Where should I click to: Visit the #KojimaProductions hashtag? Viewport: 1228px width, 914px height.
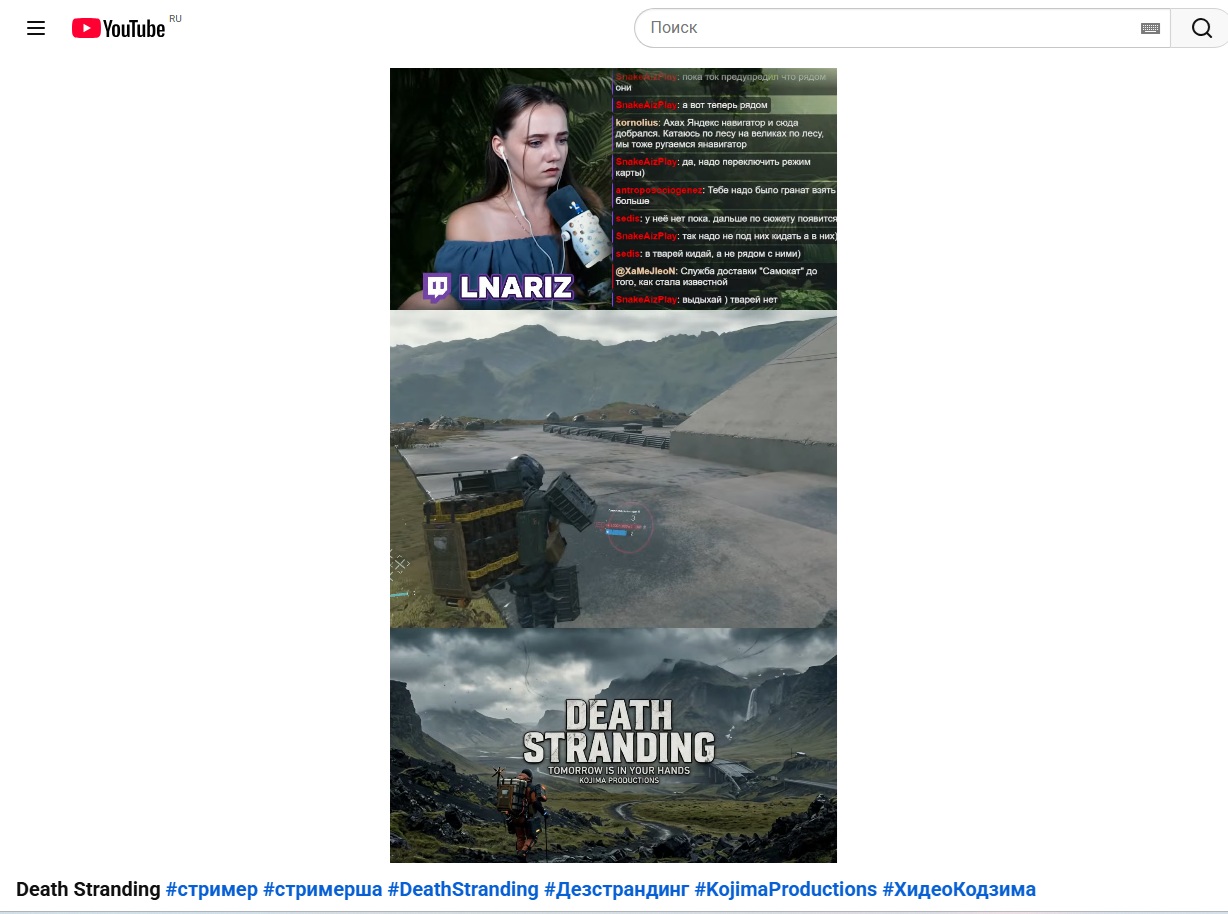[x=785, y=889]
